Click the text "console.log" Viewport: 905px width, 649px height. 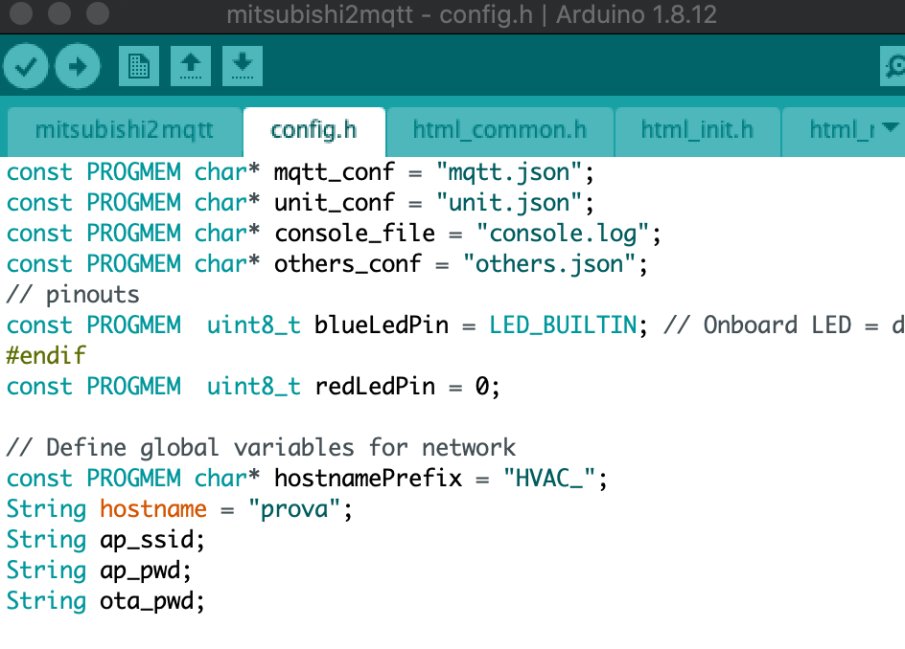point(563,234)
